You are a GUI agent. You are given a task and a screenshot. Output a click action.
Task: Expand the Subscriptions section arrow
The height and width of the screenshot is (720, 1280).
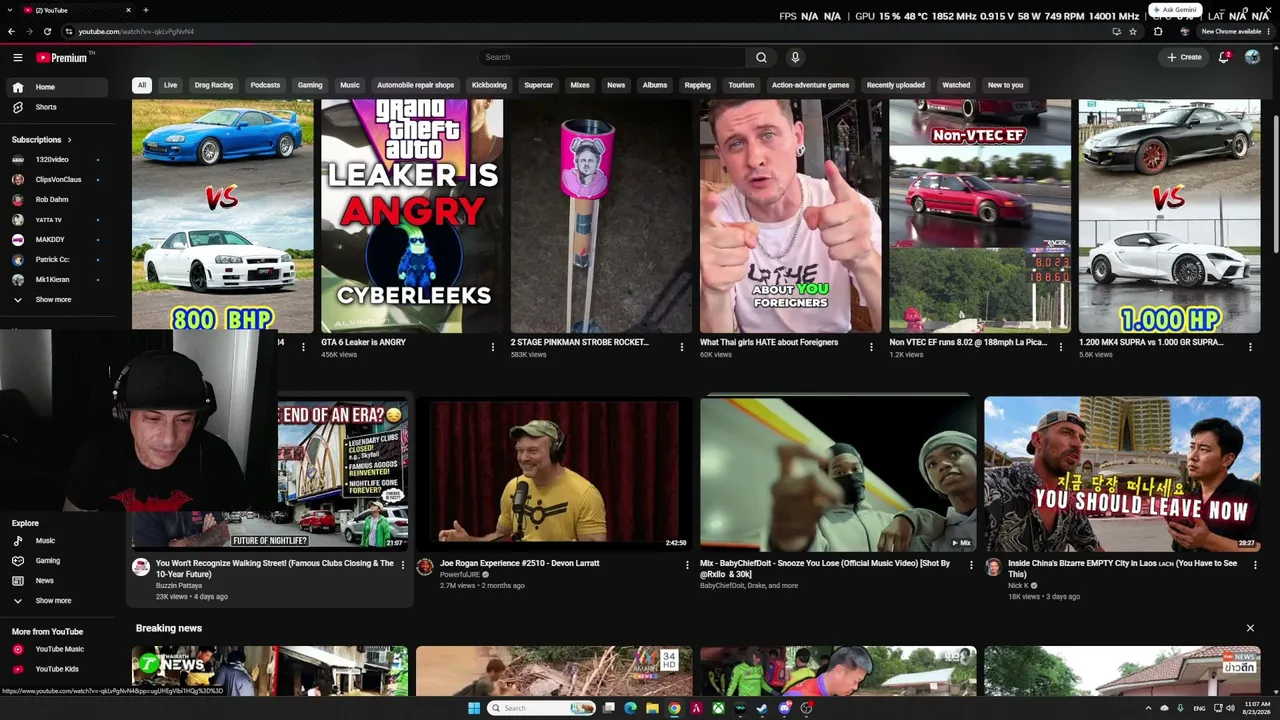pos(69,140)
